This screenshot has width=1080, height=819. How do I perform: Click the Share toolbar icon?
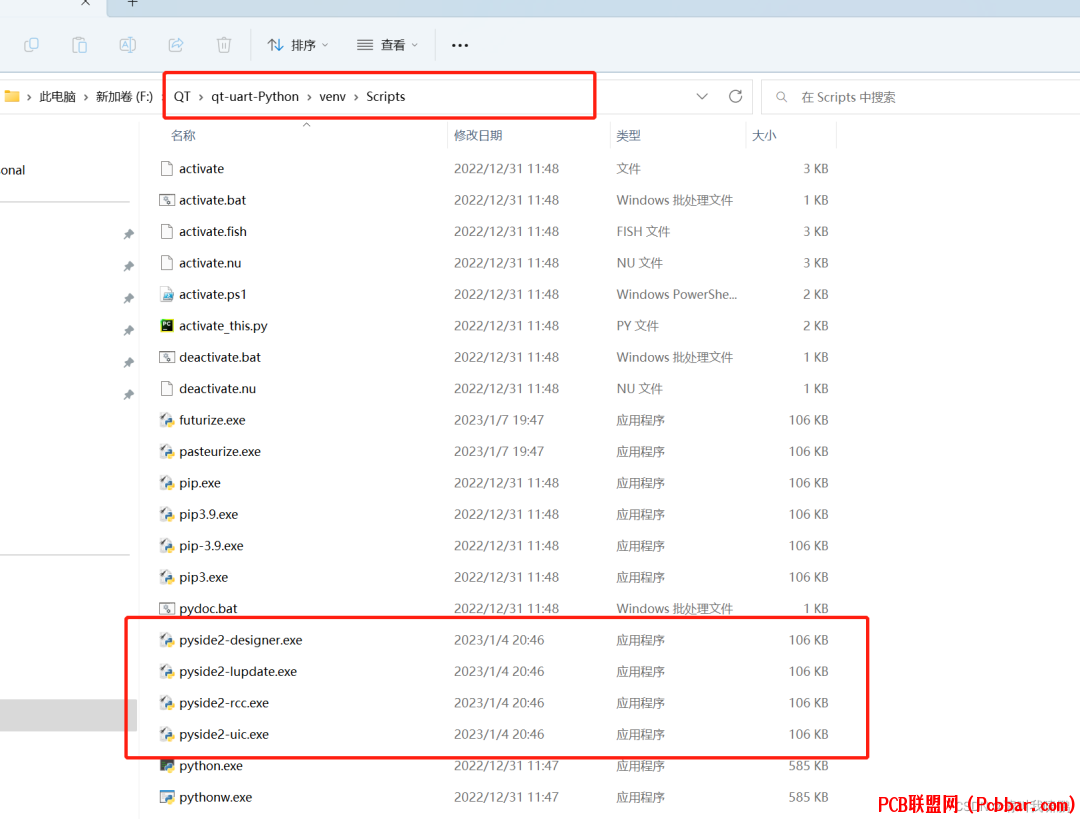click(176, 45)
